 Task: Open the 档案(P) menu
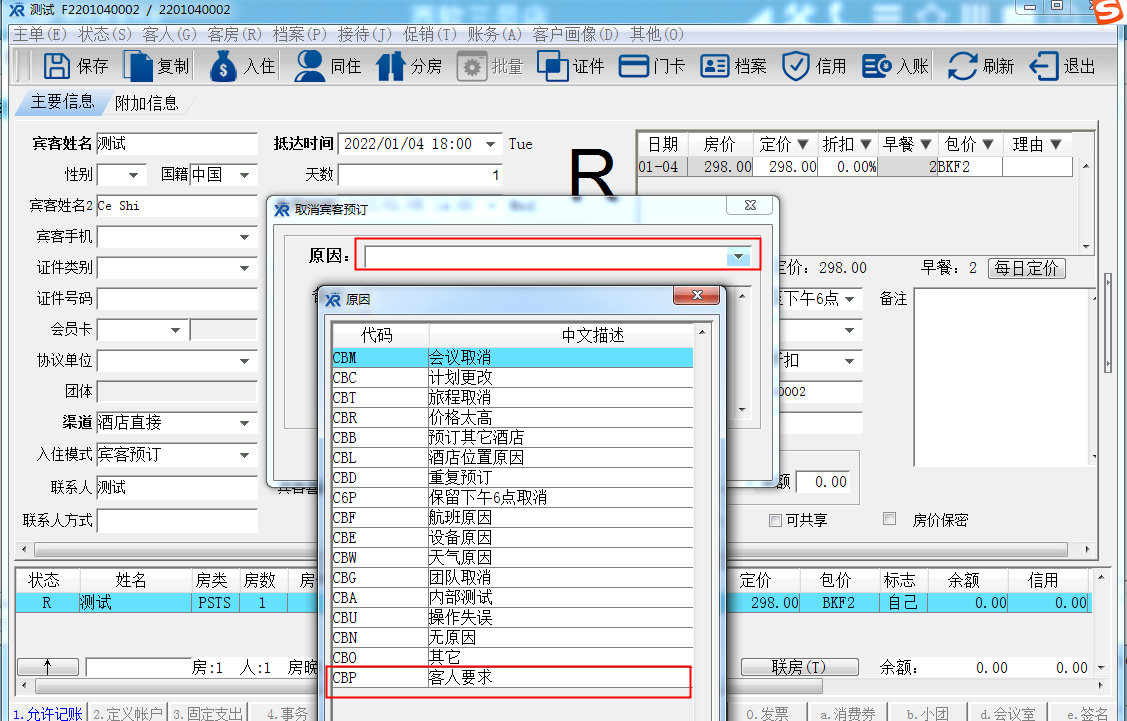click(x=300, y=34)
